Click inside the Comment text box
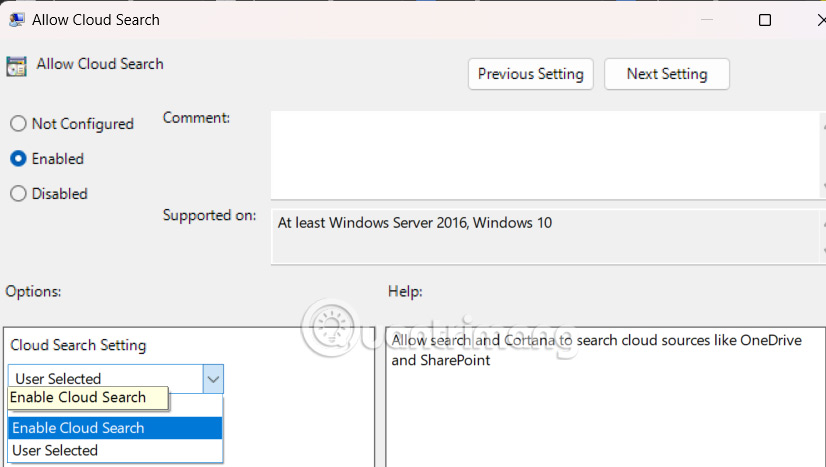The image size is (826, 467). coord(540,154)
